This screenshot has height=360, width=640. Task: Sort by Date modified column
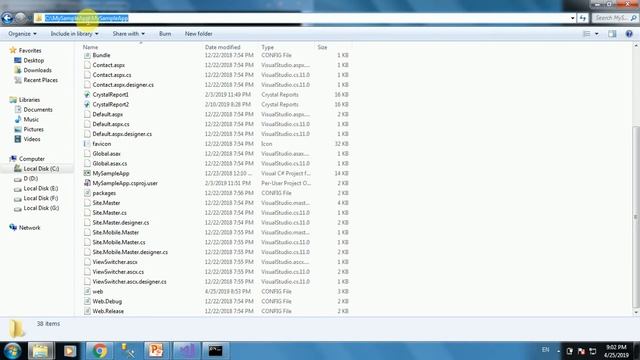(222, 47)
